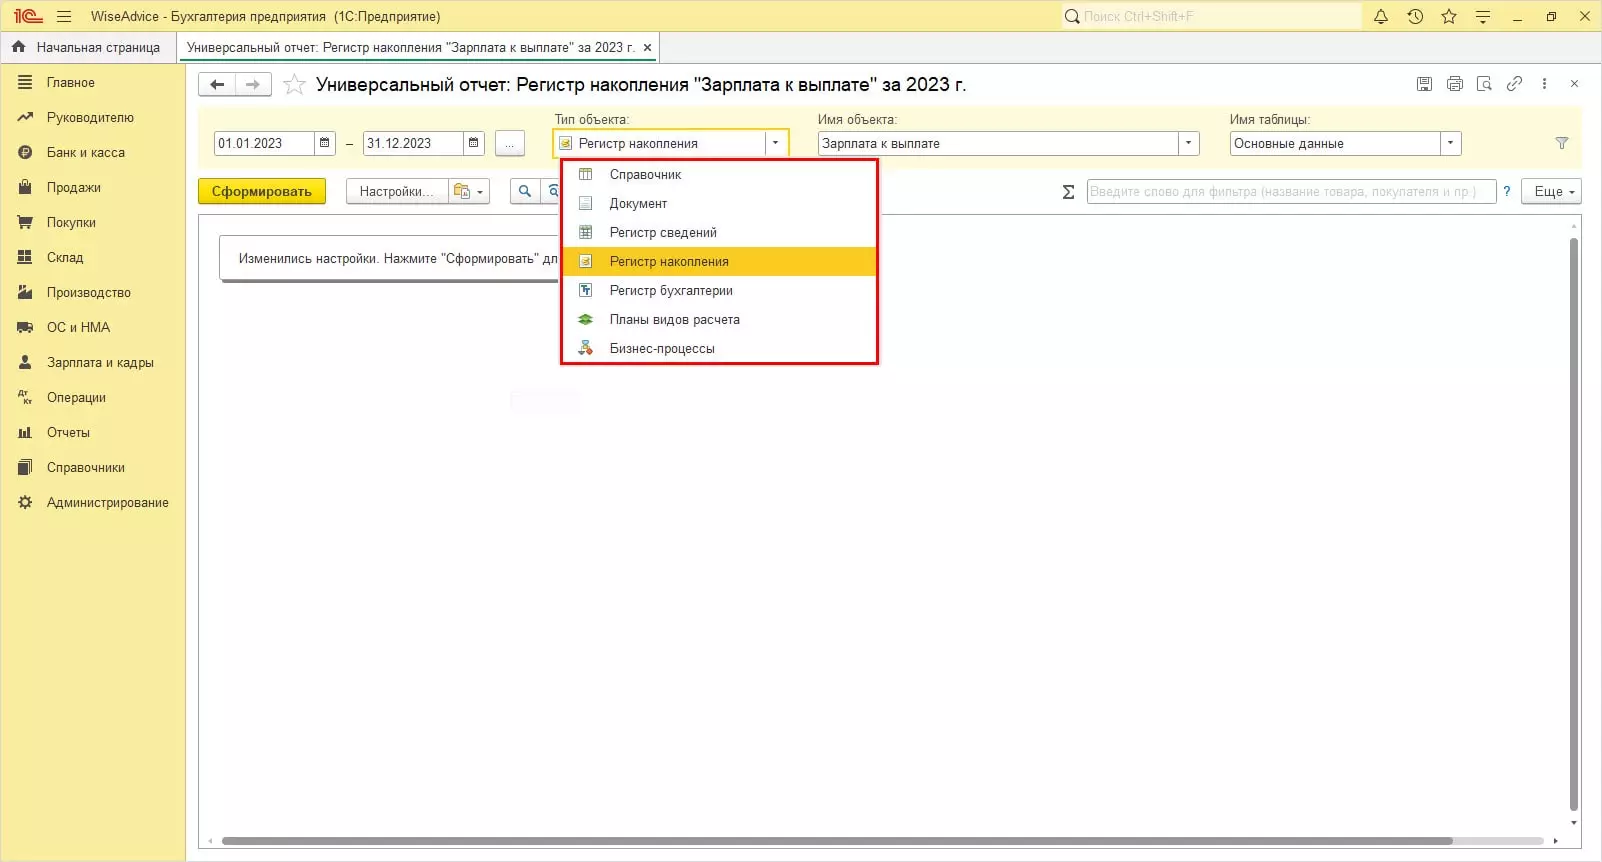The height and width of the screenshot is (862, 1602).
Task: Click the global search field Поиск Ctrl+Shift+F
Action: (x=1212, y=16)
